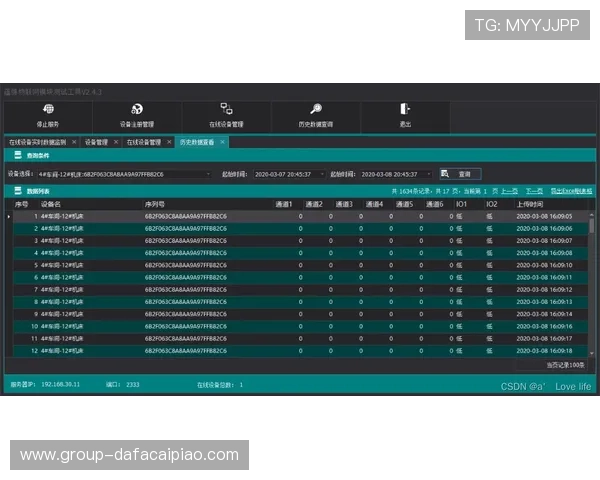
Task: Click the serial number cell in row 1
Action: pos(186,217)
